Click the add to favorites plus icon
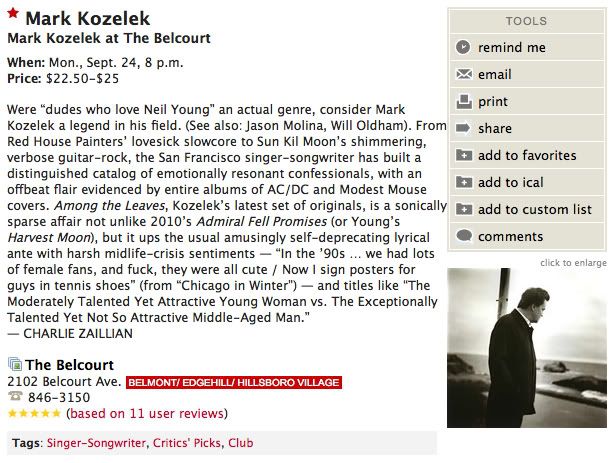 [463, 155]
